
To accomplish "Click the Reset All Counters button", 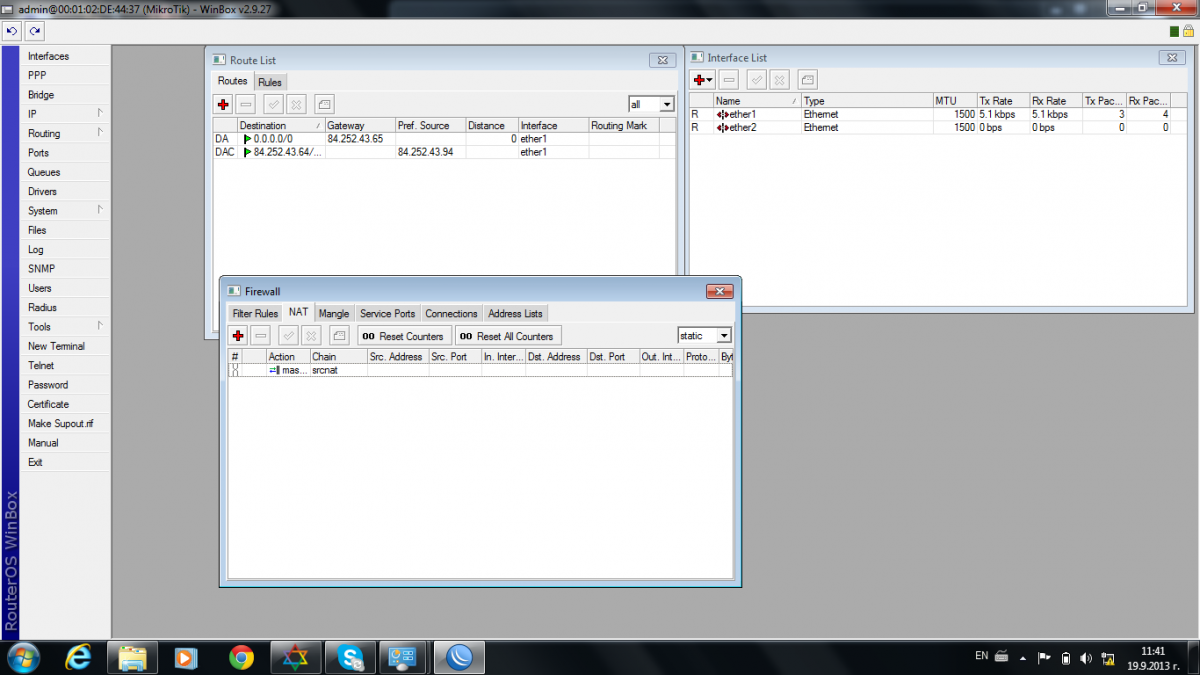I will (x=507, y=336).
